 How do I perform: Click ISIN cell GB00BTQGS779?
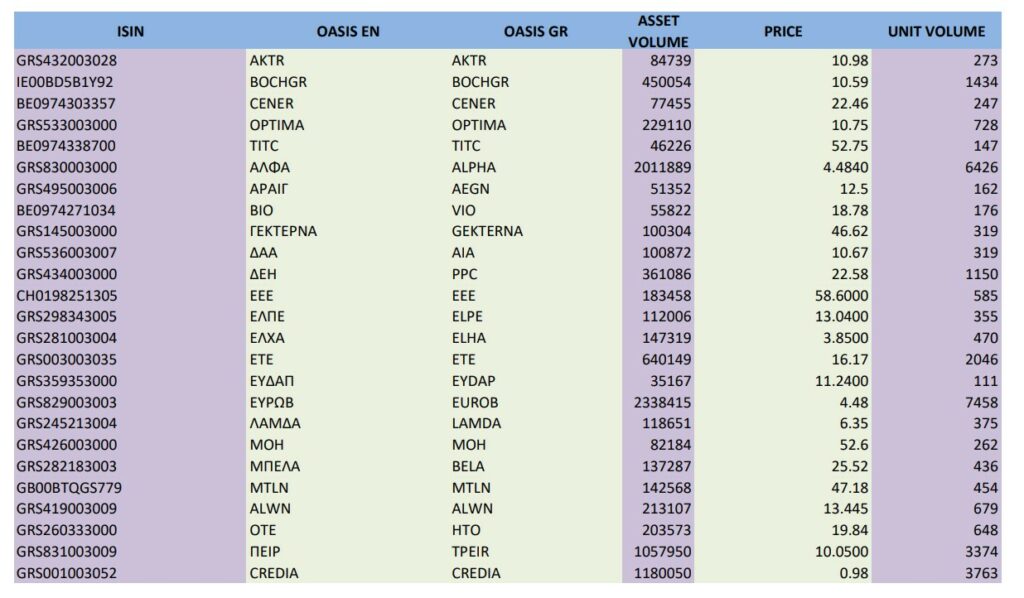(69, 488)
